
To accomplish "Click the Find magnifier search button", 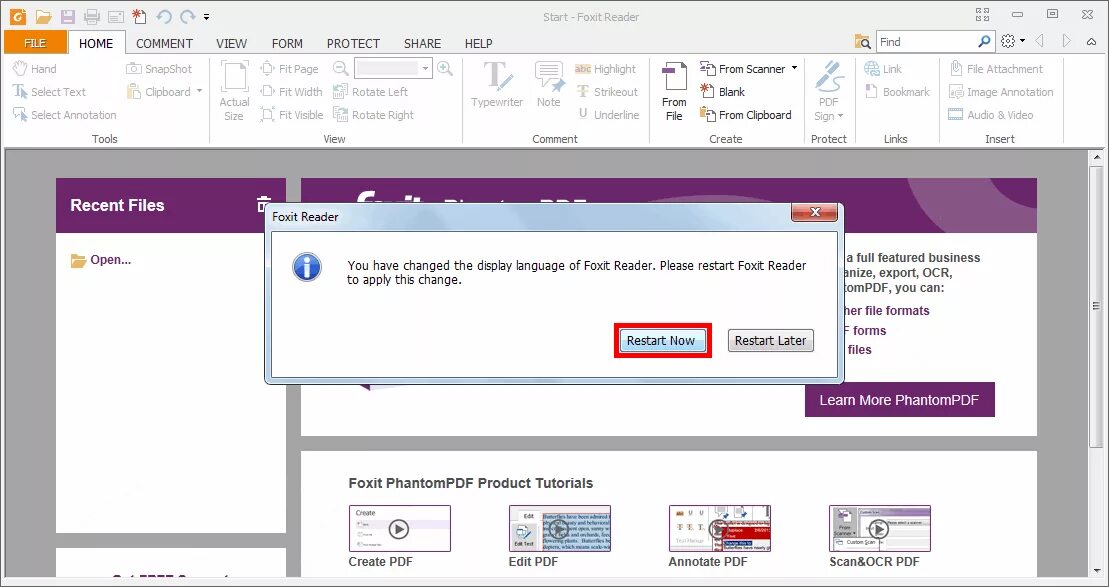I will pyautogui.click(x=984, y=42).
